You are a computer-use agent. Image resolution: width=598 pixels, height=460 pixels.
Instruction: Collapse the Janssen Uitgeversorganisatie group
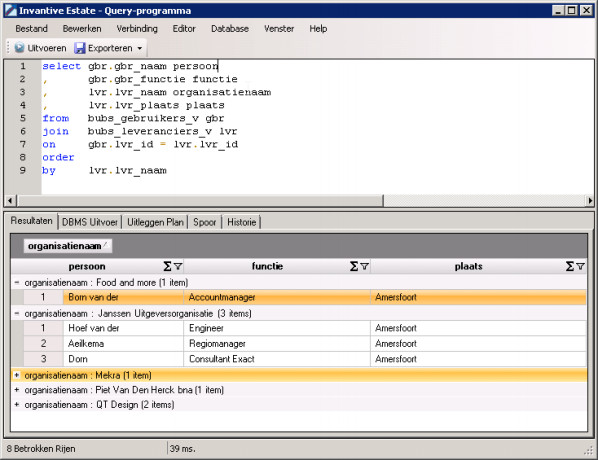pos(17,314)
